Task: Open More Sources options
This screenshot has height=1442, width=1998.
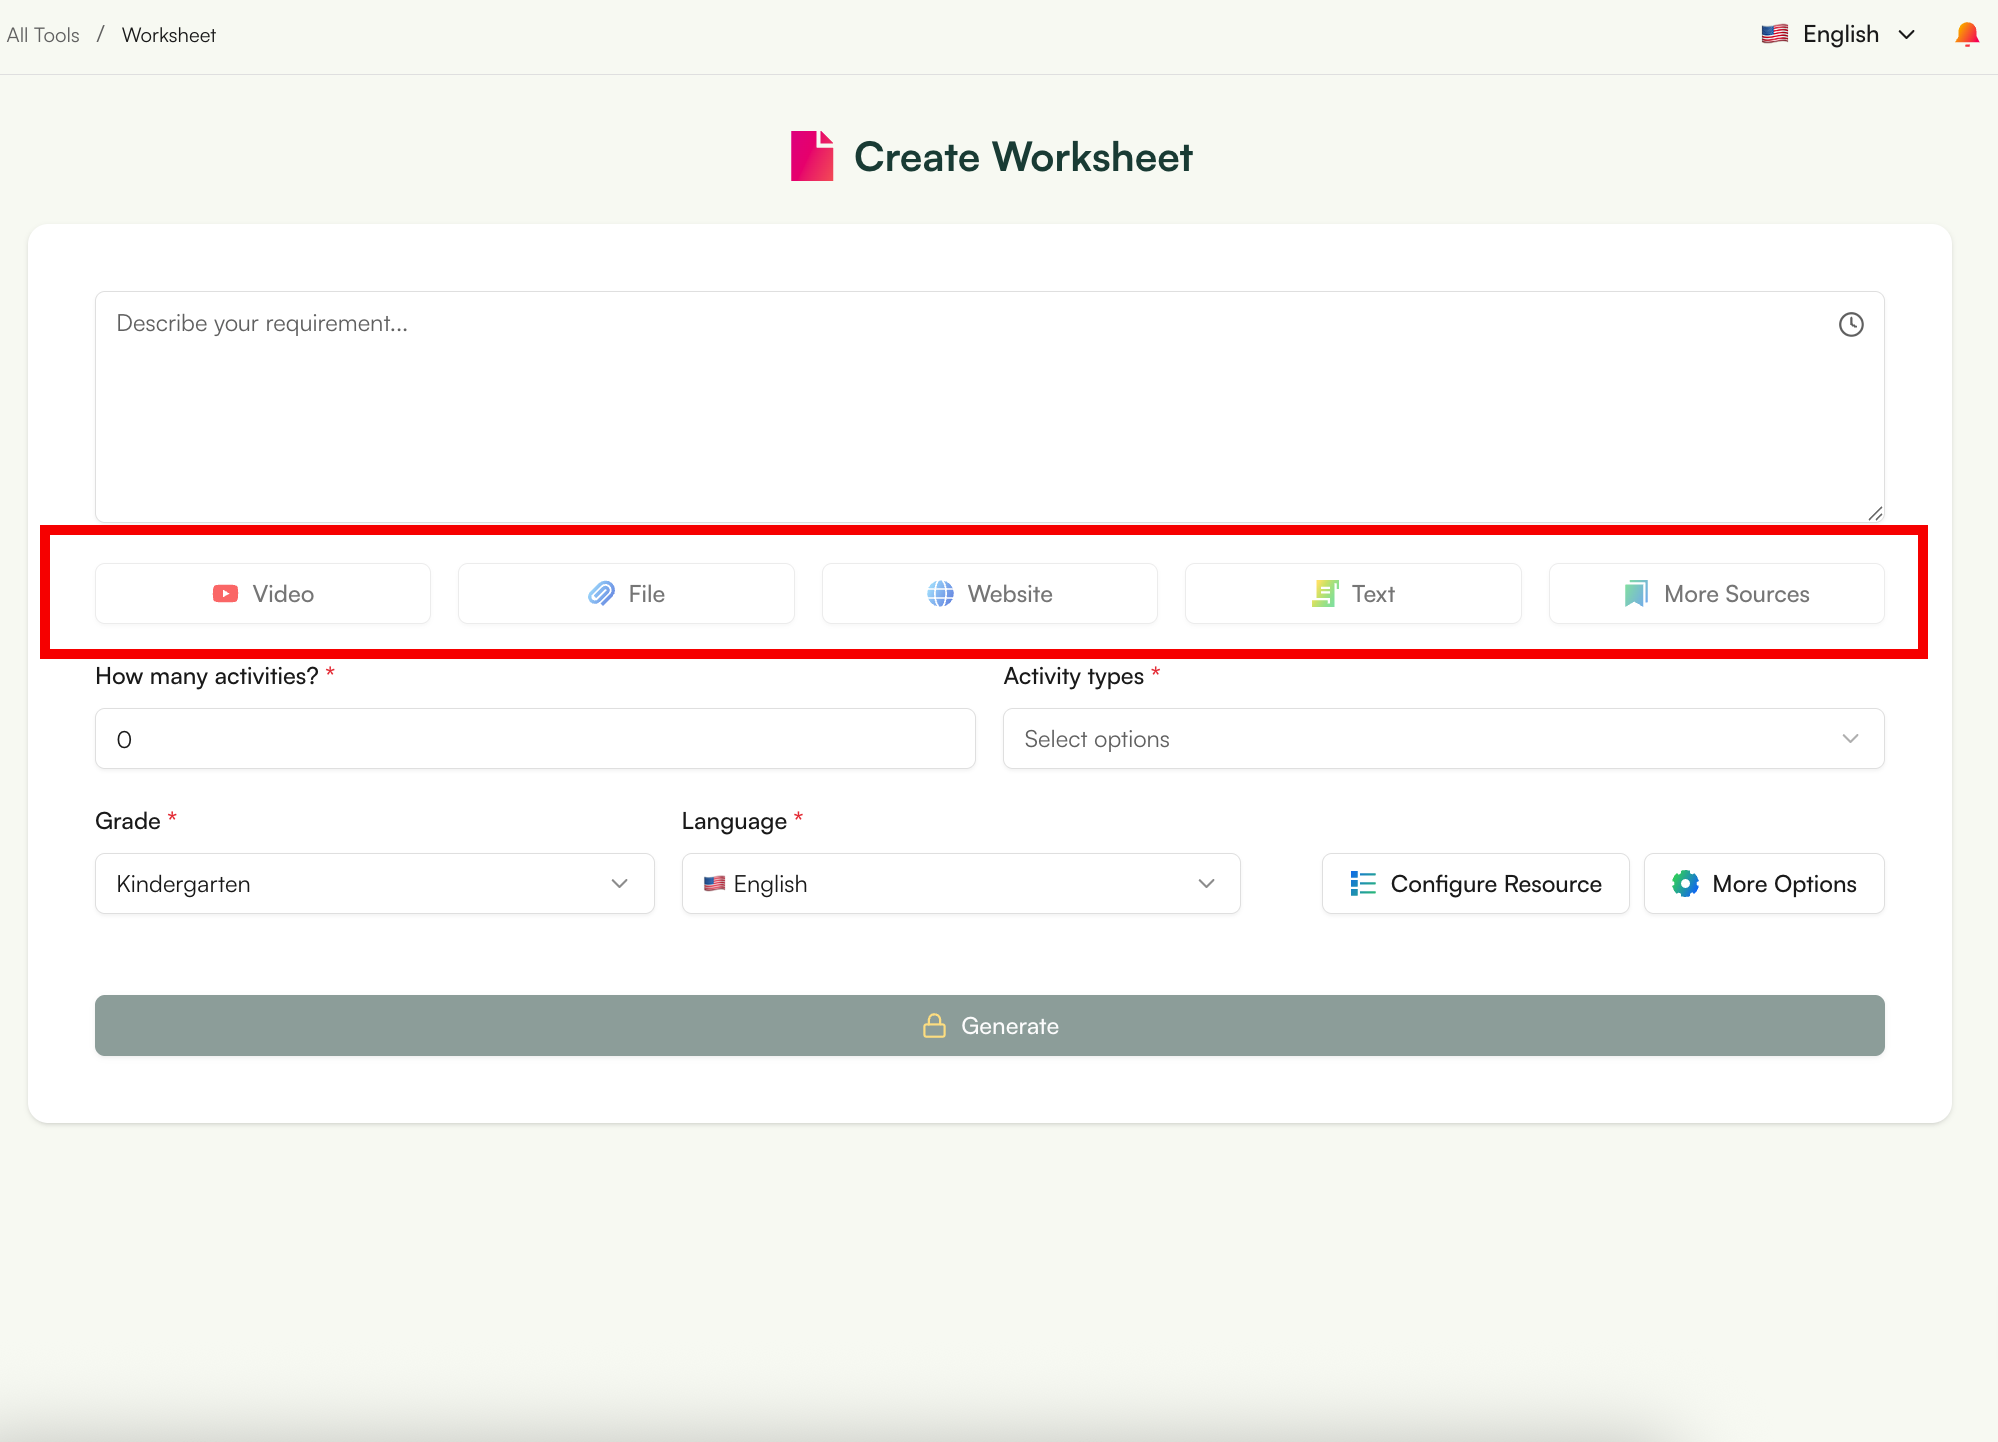Action: coord(1716,593)
